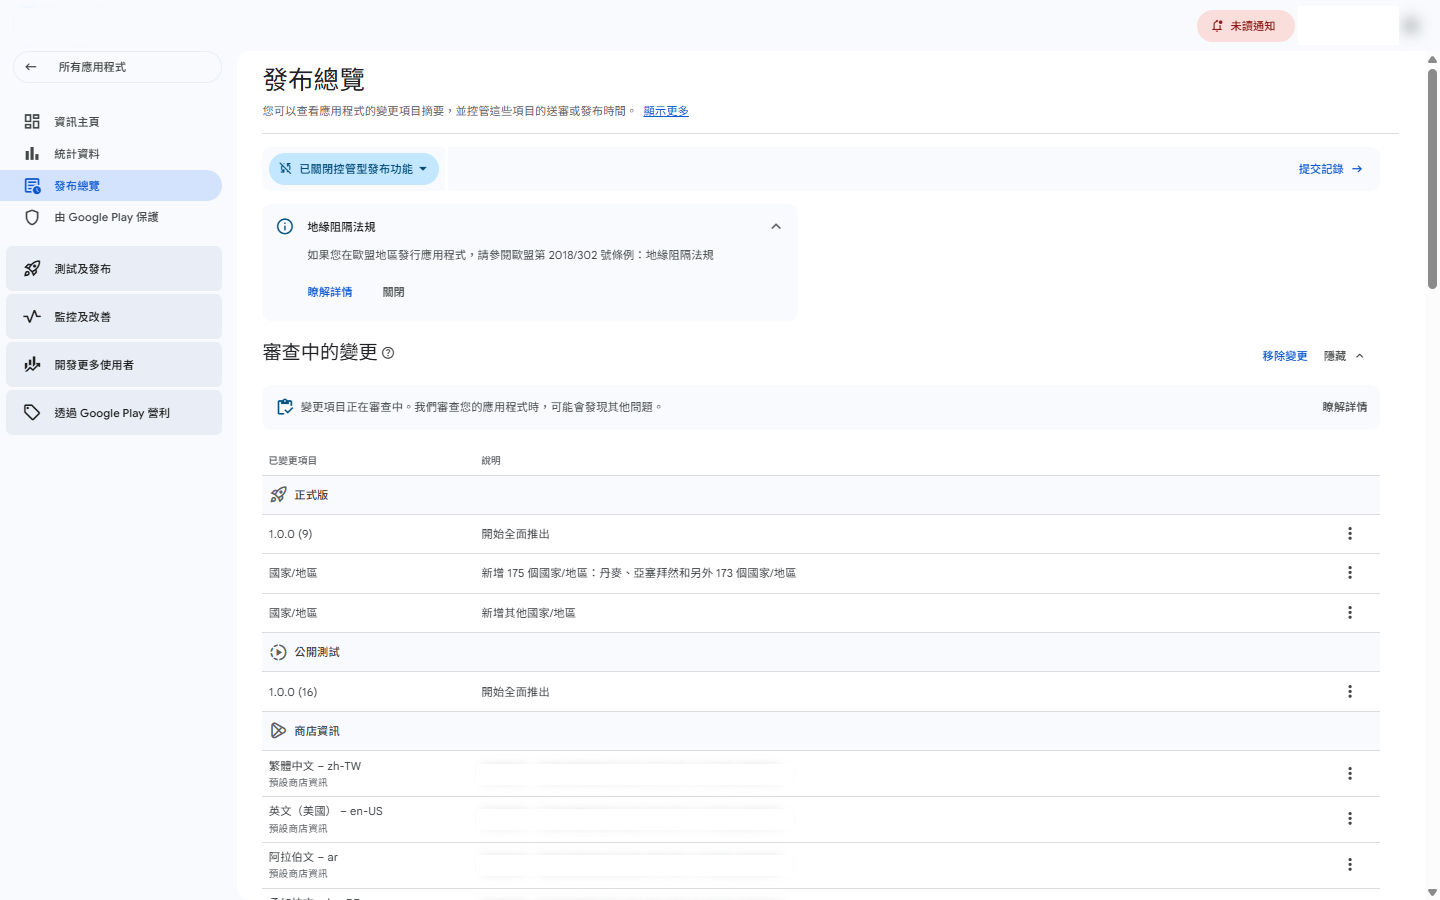This screenshot has height=900, width=1440.
Task: Open the three-dot menu for 1.0.0 (9)
Action: (1350, 534)
